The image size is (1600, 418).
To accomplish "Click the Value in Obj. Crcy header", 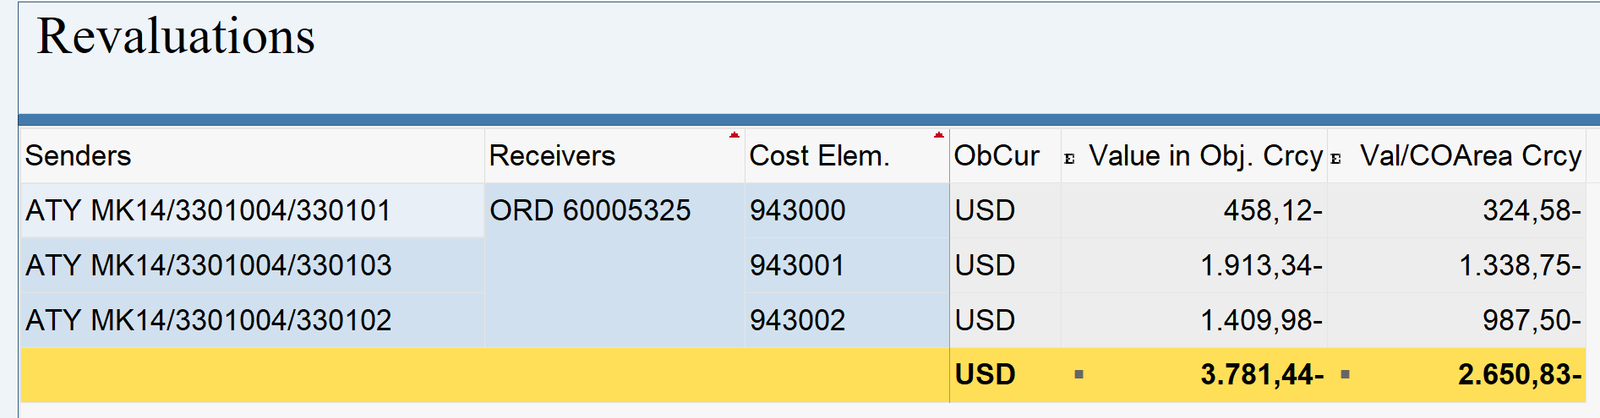I will tap(1205, 156).
